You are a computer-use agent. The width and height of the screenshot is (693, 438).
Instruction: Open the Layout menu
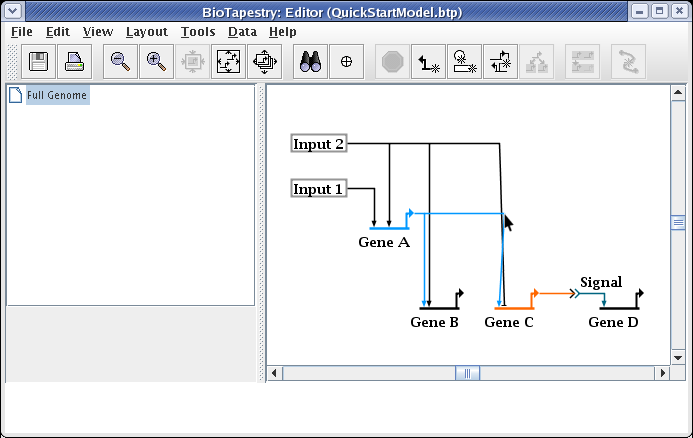click(146, 32)
